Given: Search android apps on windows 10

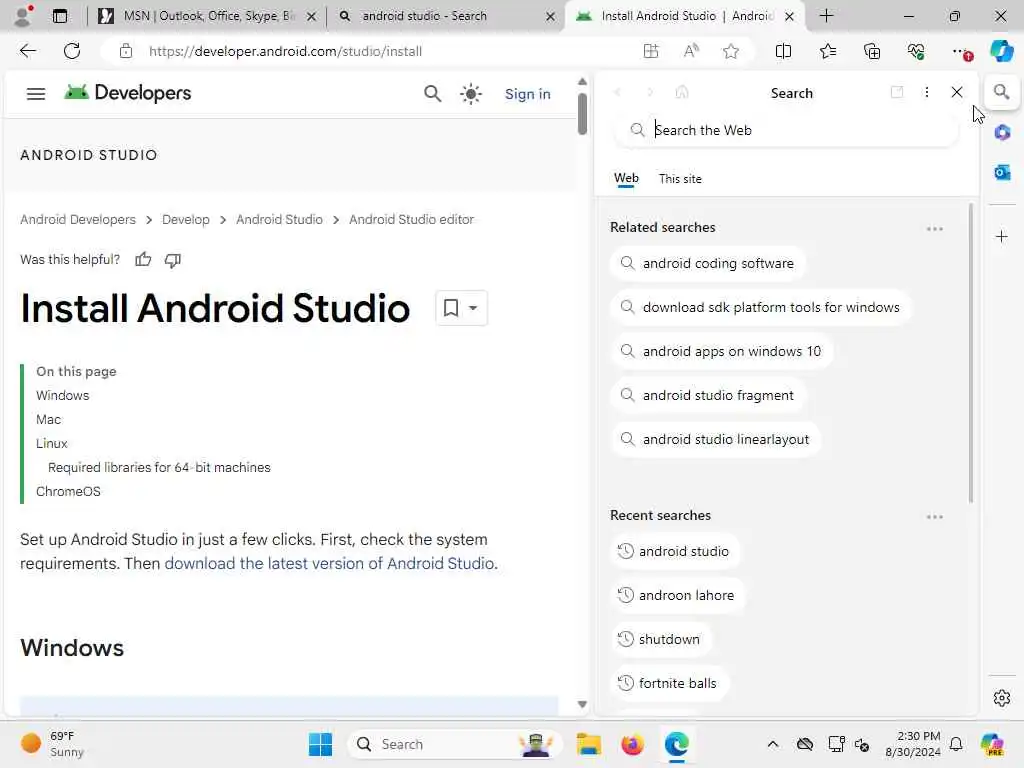Looking at the screenshot, I should click(722, 351).
